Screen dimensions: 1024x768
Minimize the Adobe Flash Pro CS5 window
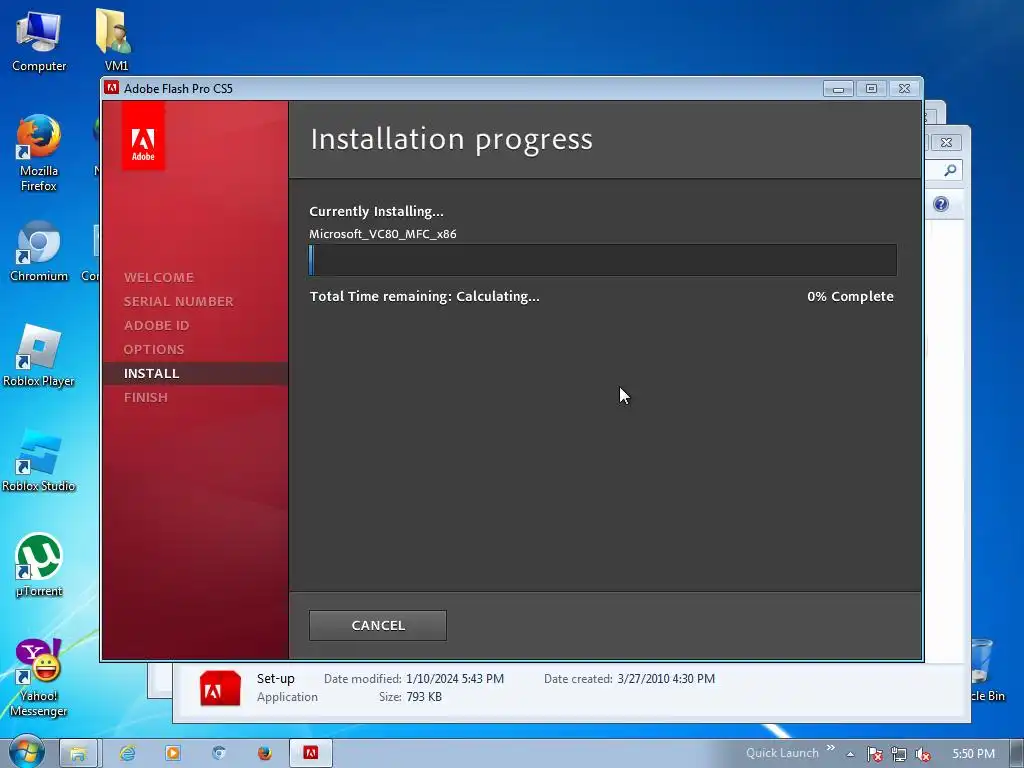tap(838, 88)
